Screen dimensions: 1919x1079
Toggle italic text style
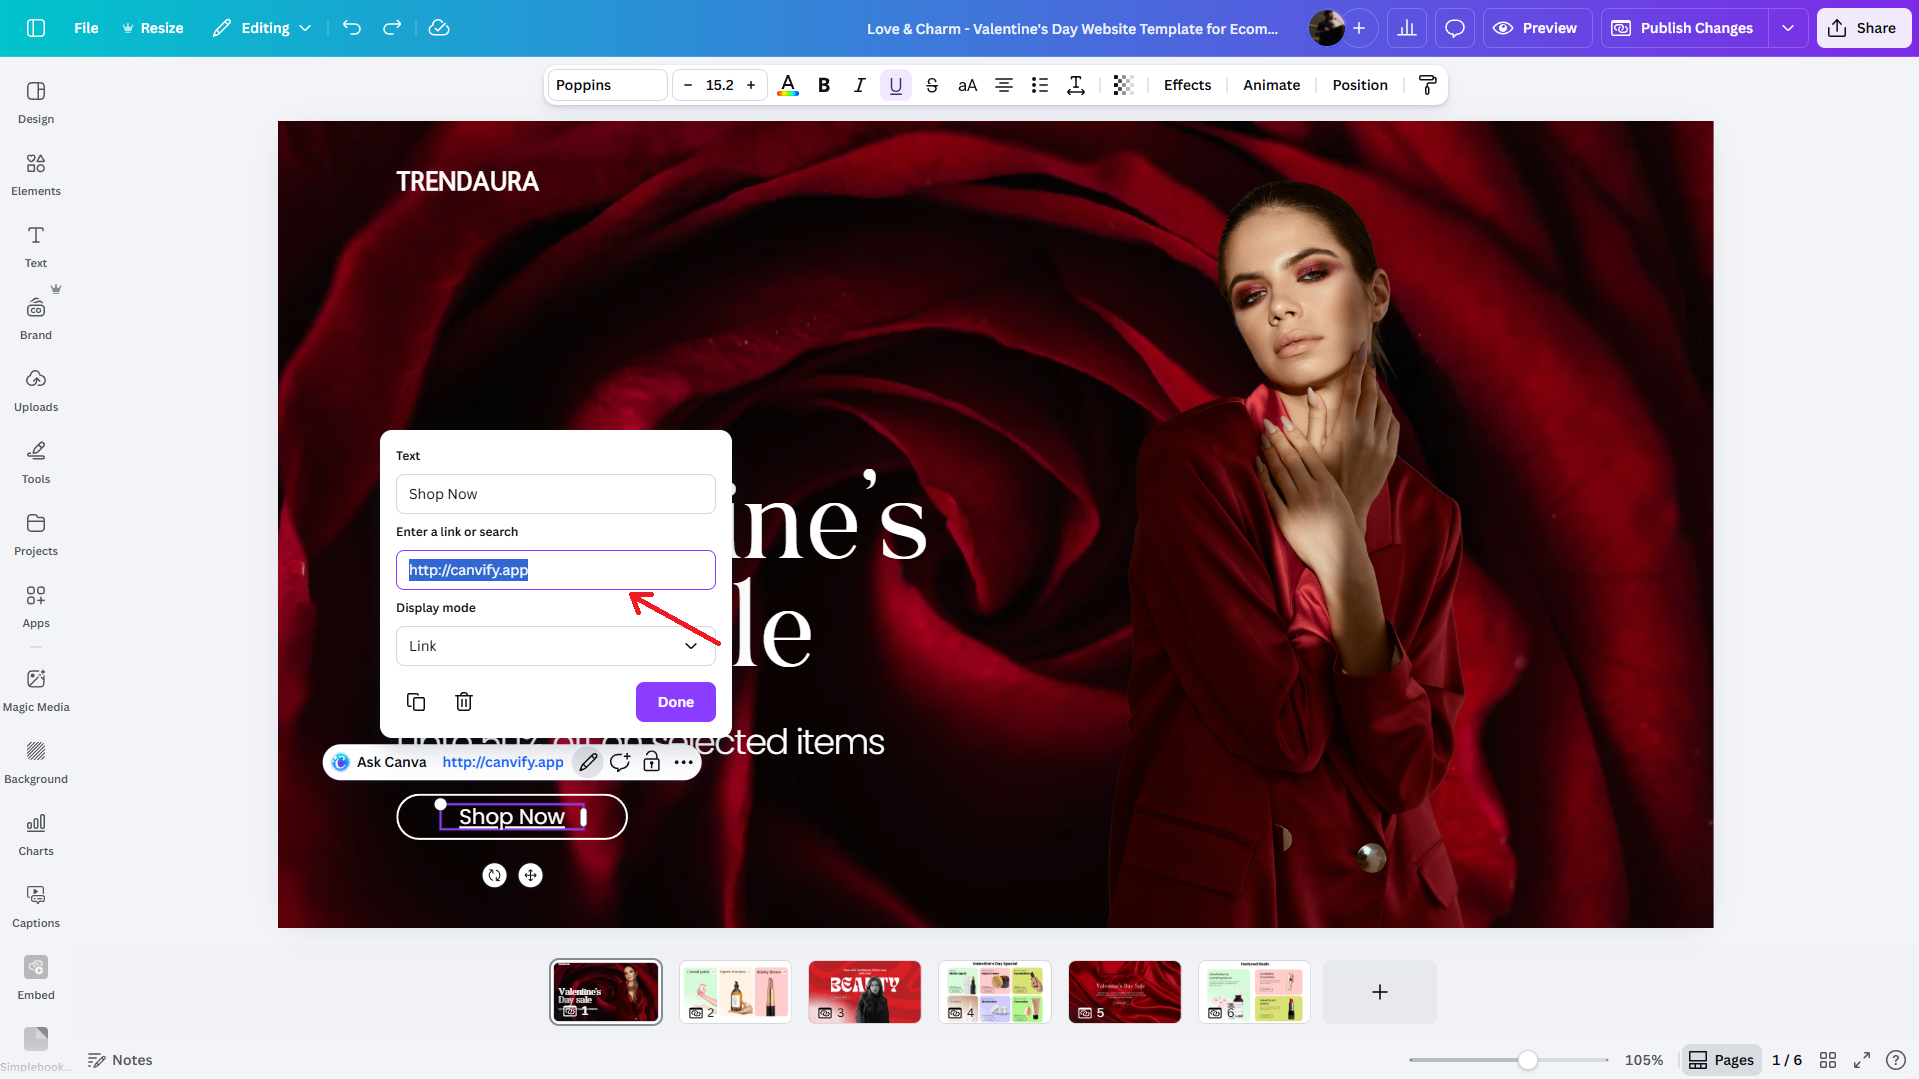[859, 85]
